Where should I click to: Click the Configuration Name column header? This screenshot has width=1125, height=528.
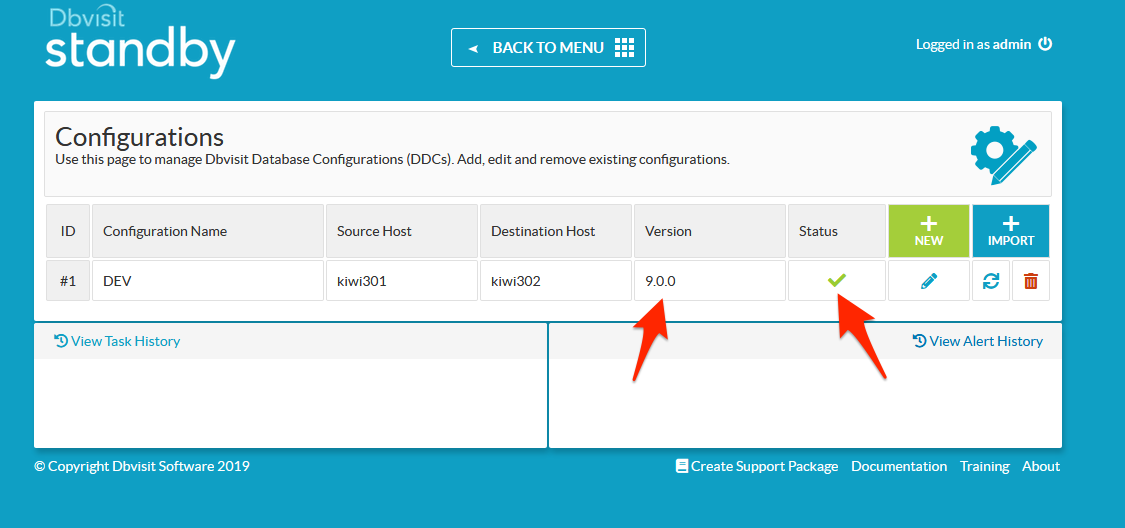(x=208, y=231)
